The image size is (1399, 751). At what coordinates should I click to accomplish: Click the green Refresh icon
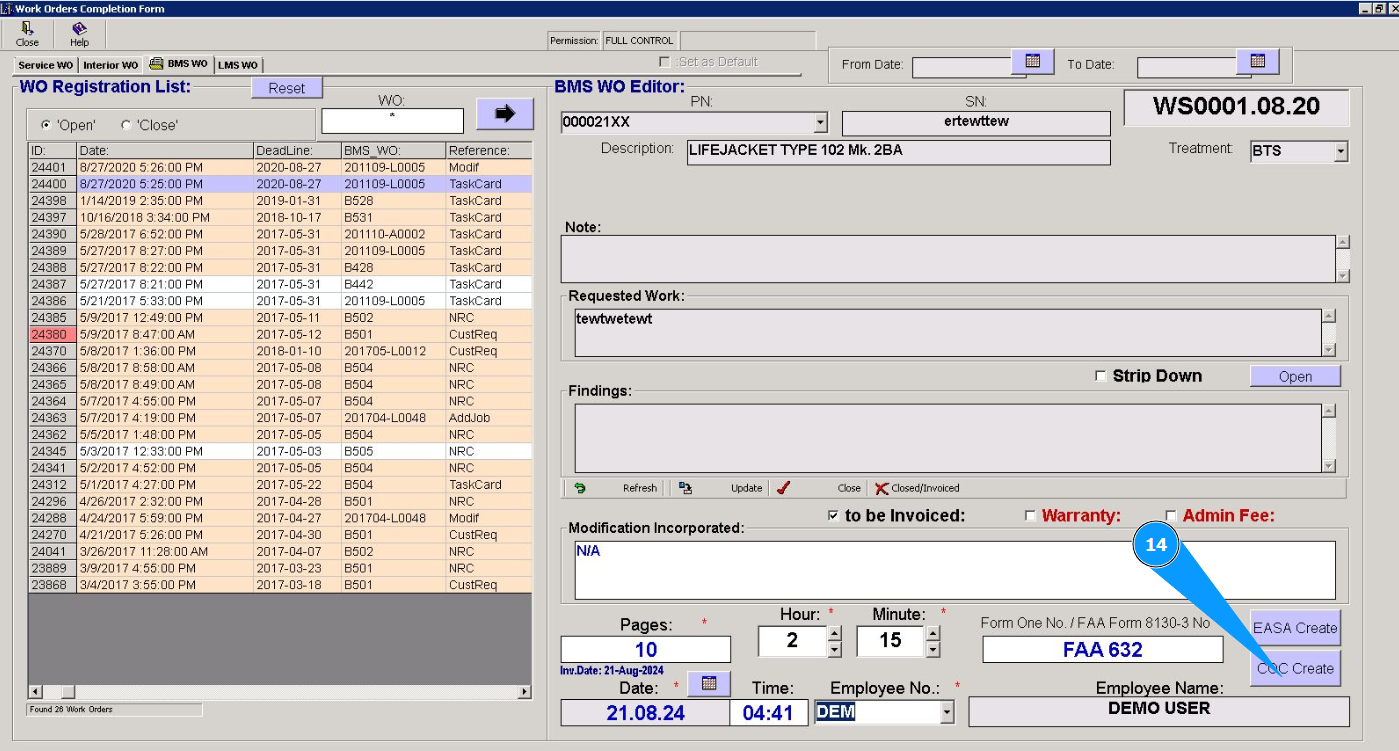tap(579, 488)
